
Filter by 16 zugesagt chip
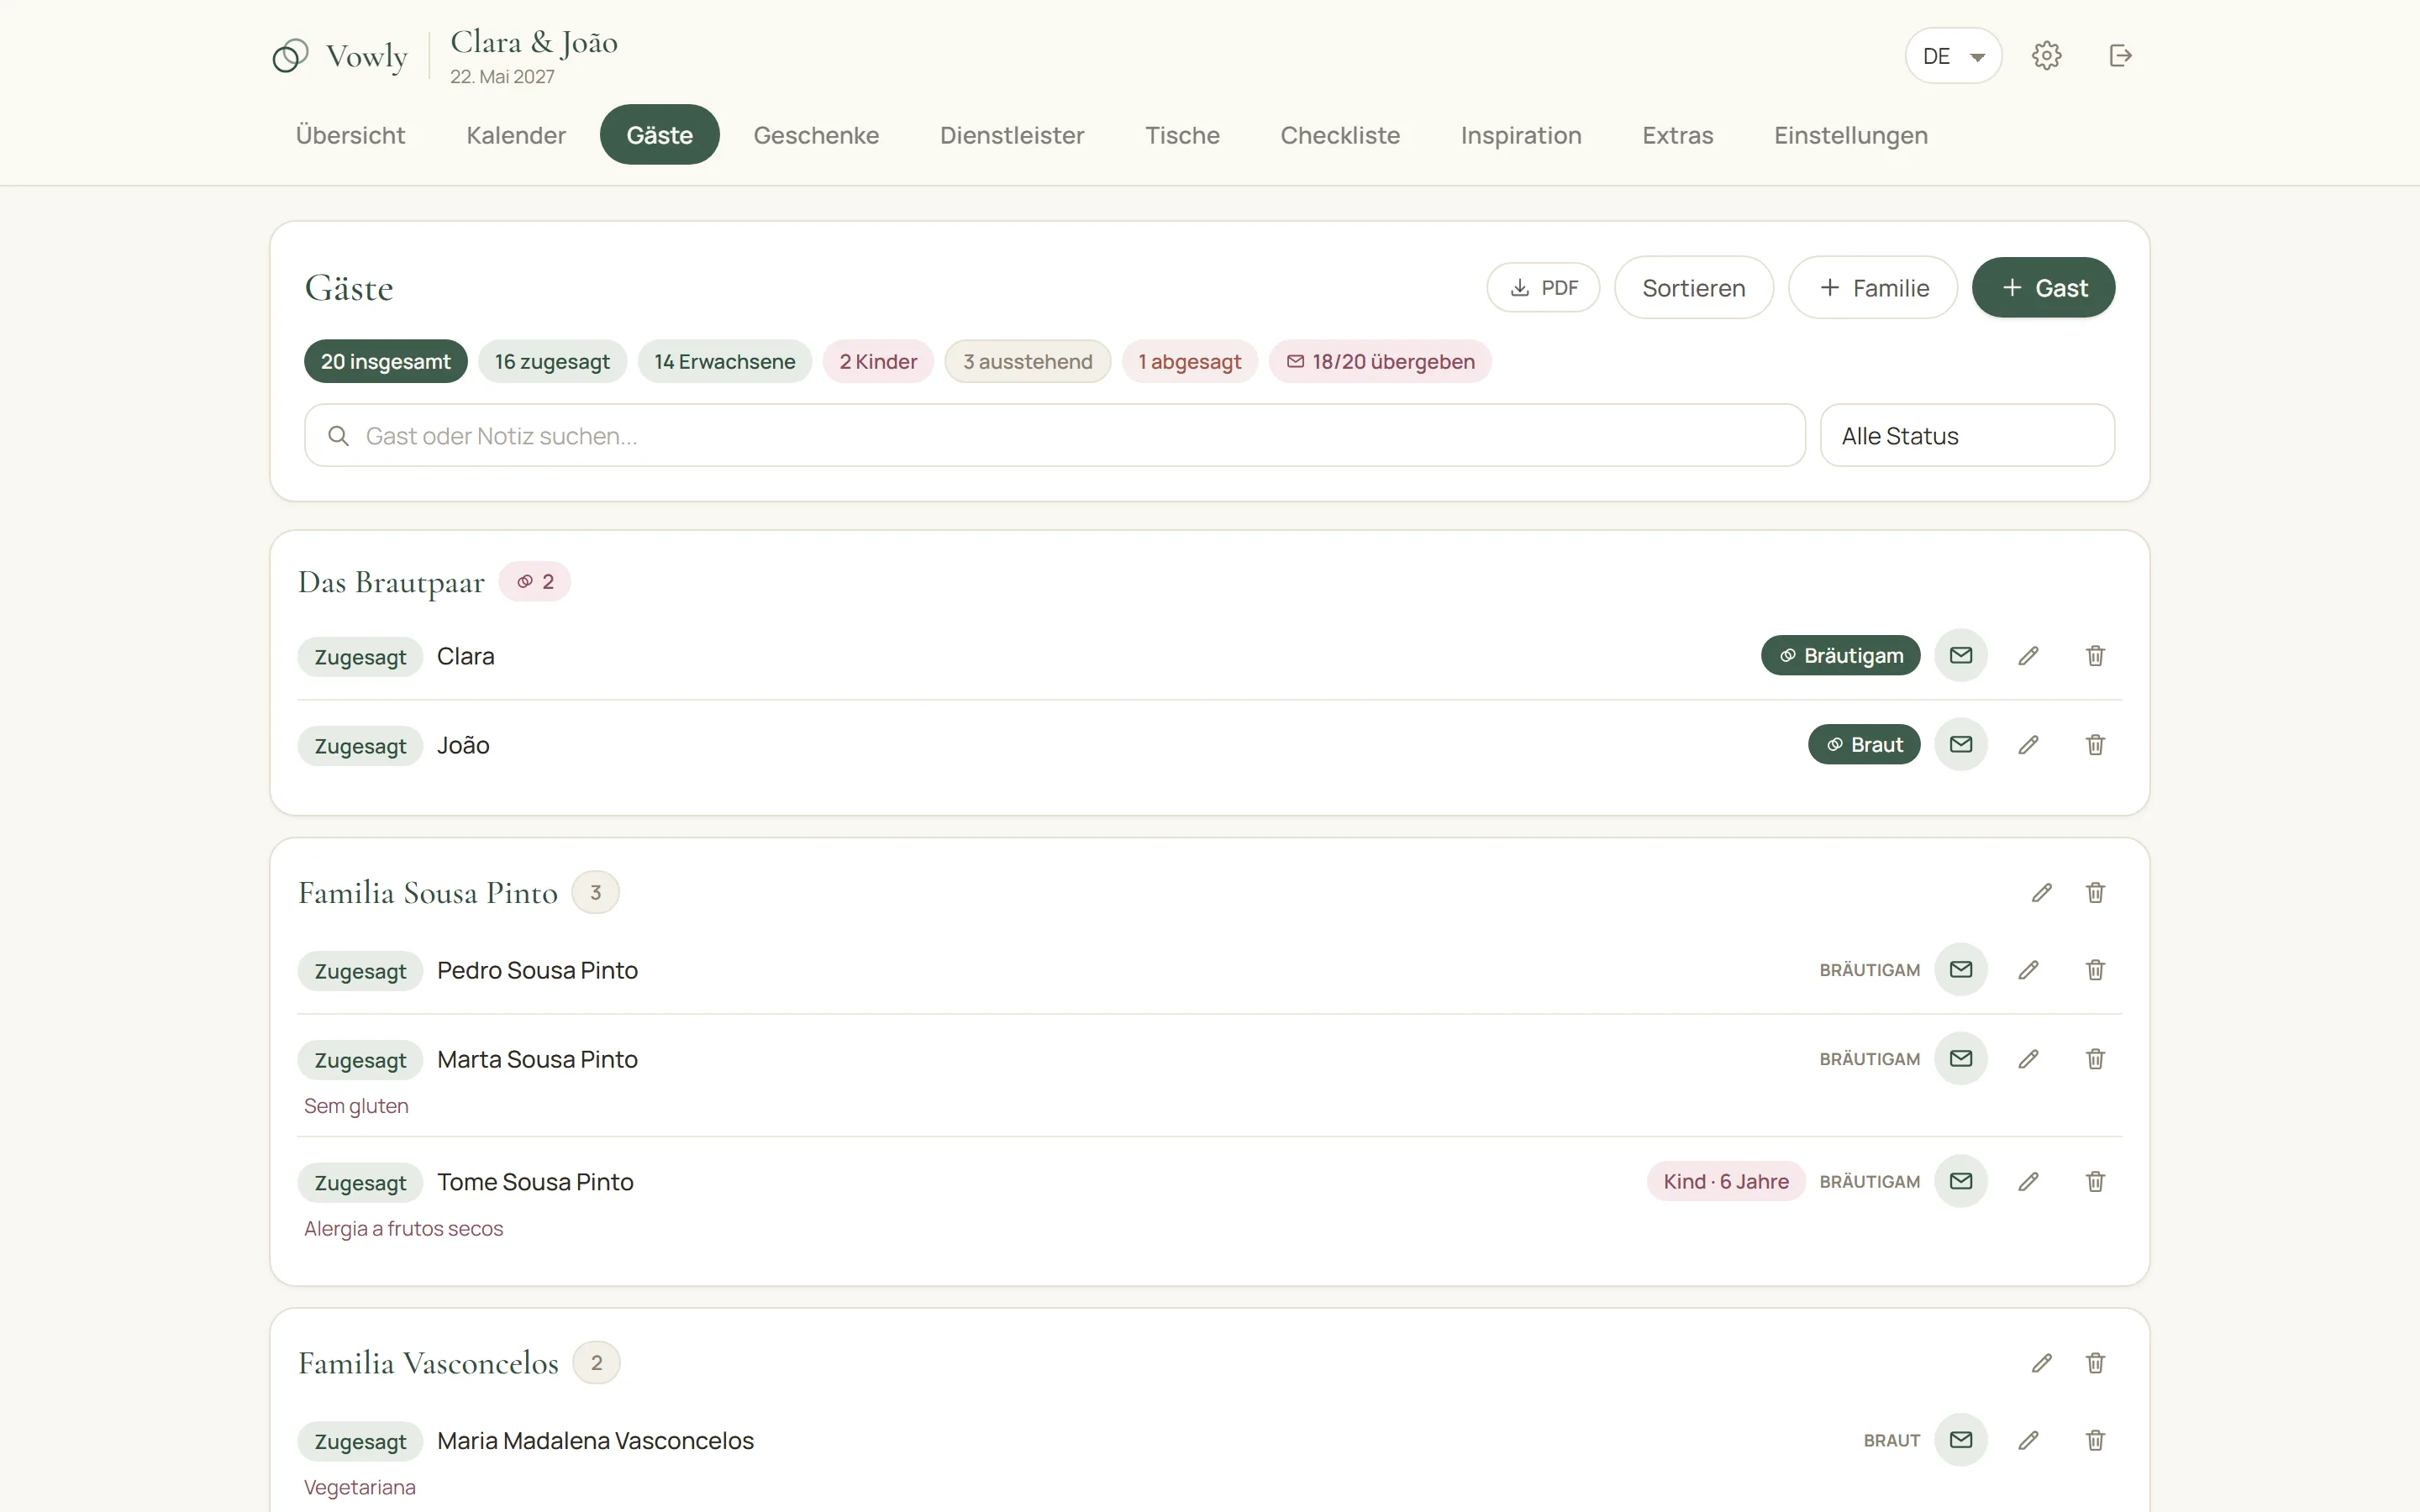click(x=552, y=362)
